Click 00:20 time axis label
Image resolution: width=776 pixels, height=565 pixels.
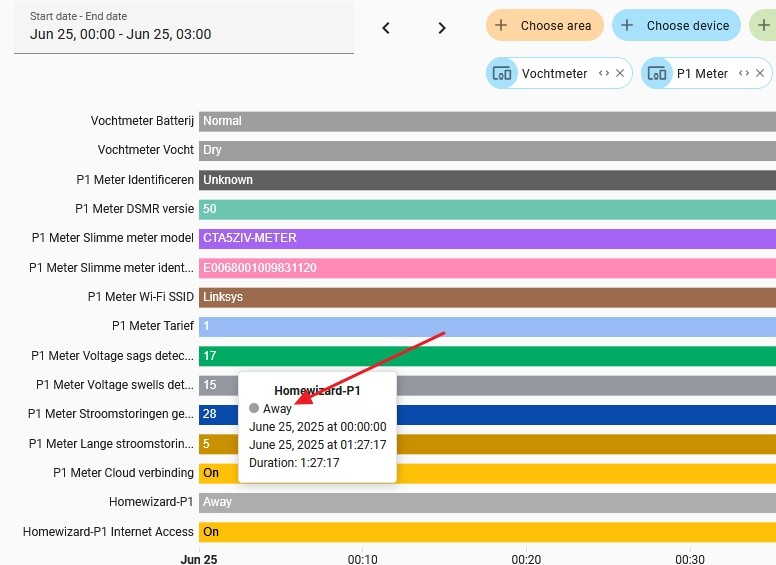pos(526,560)
